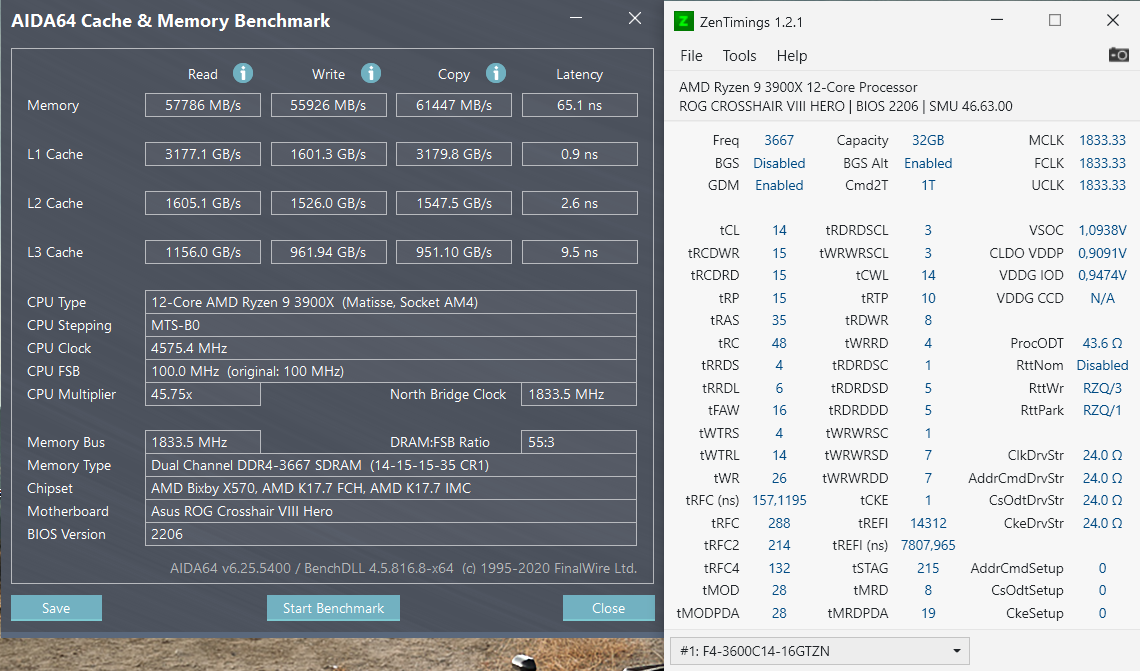The image size is (1140, 671).
Task: Click the L1 Cache latency 0.9 ns
Action: pos(579,154)
